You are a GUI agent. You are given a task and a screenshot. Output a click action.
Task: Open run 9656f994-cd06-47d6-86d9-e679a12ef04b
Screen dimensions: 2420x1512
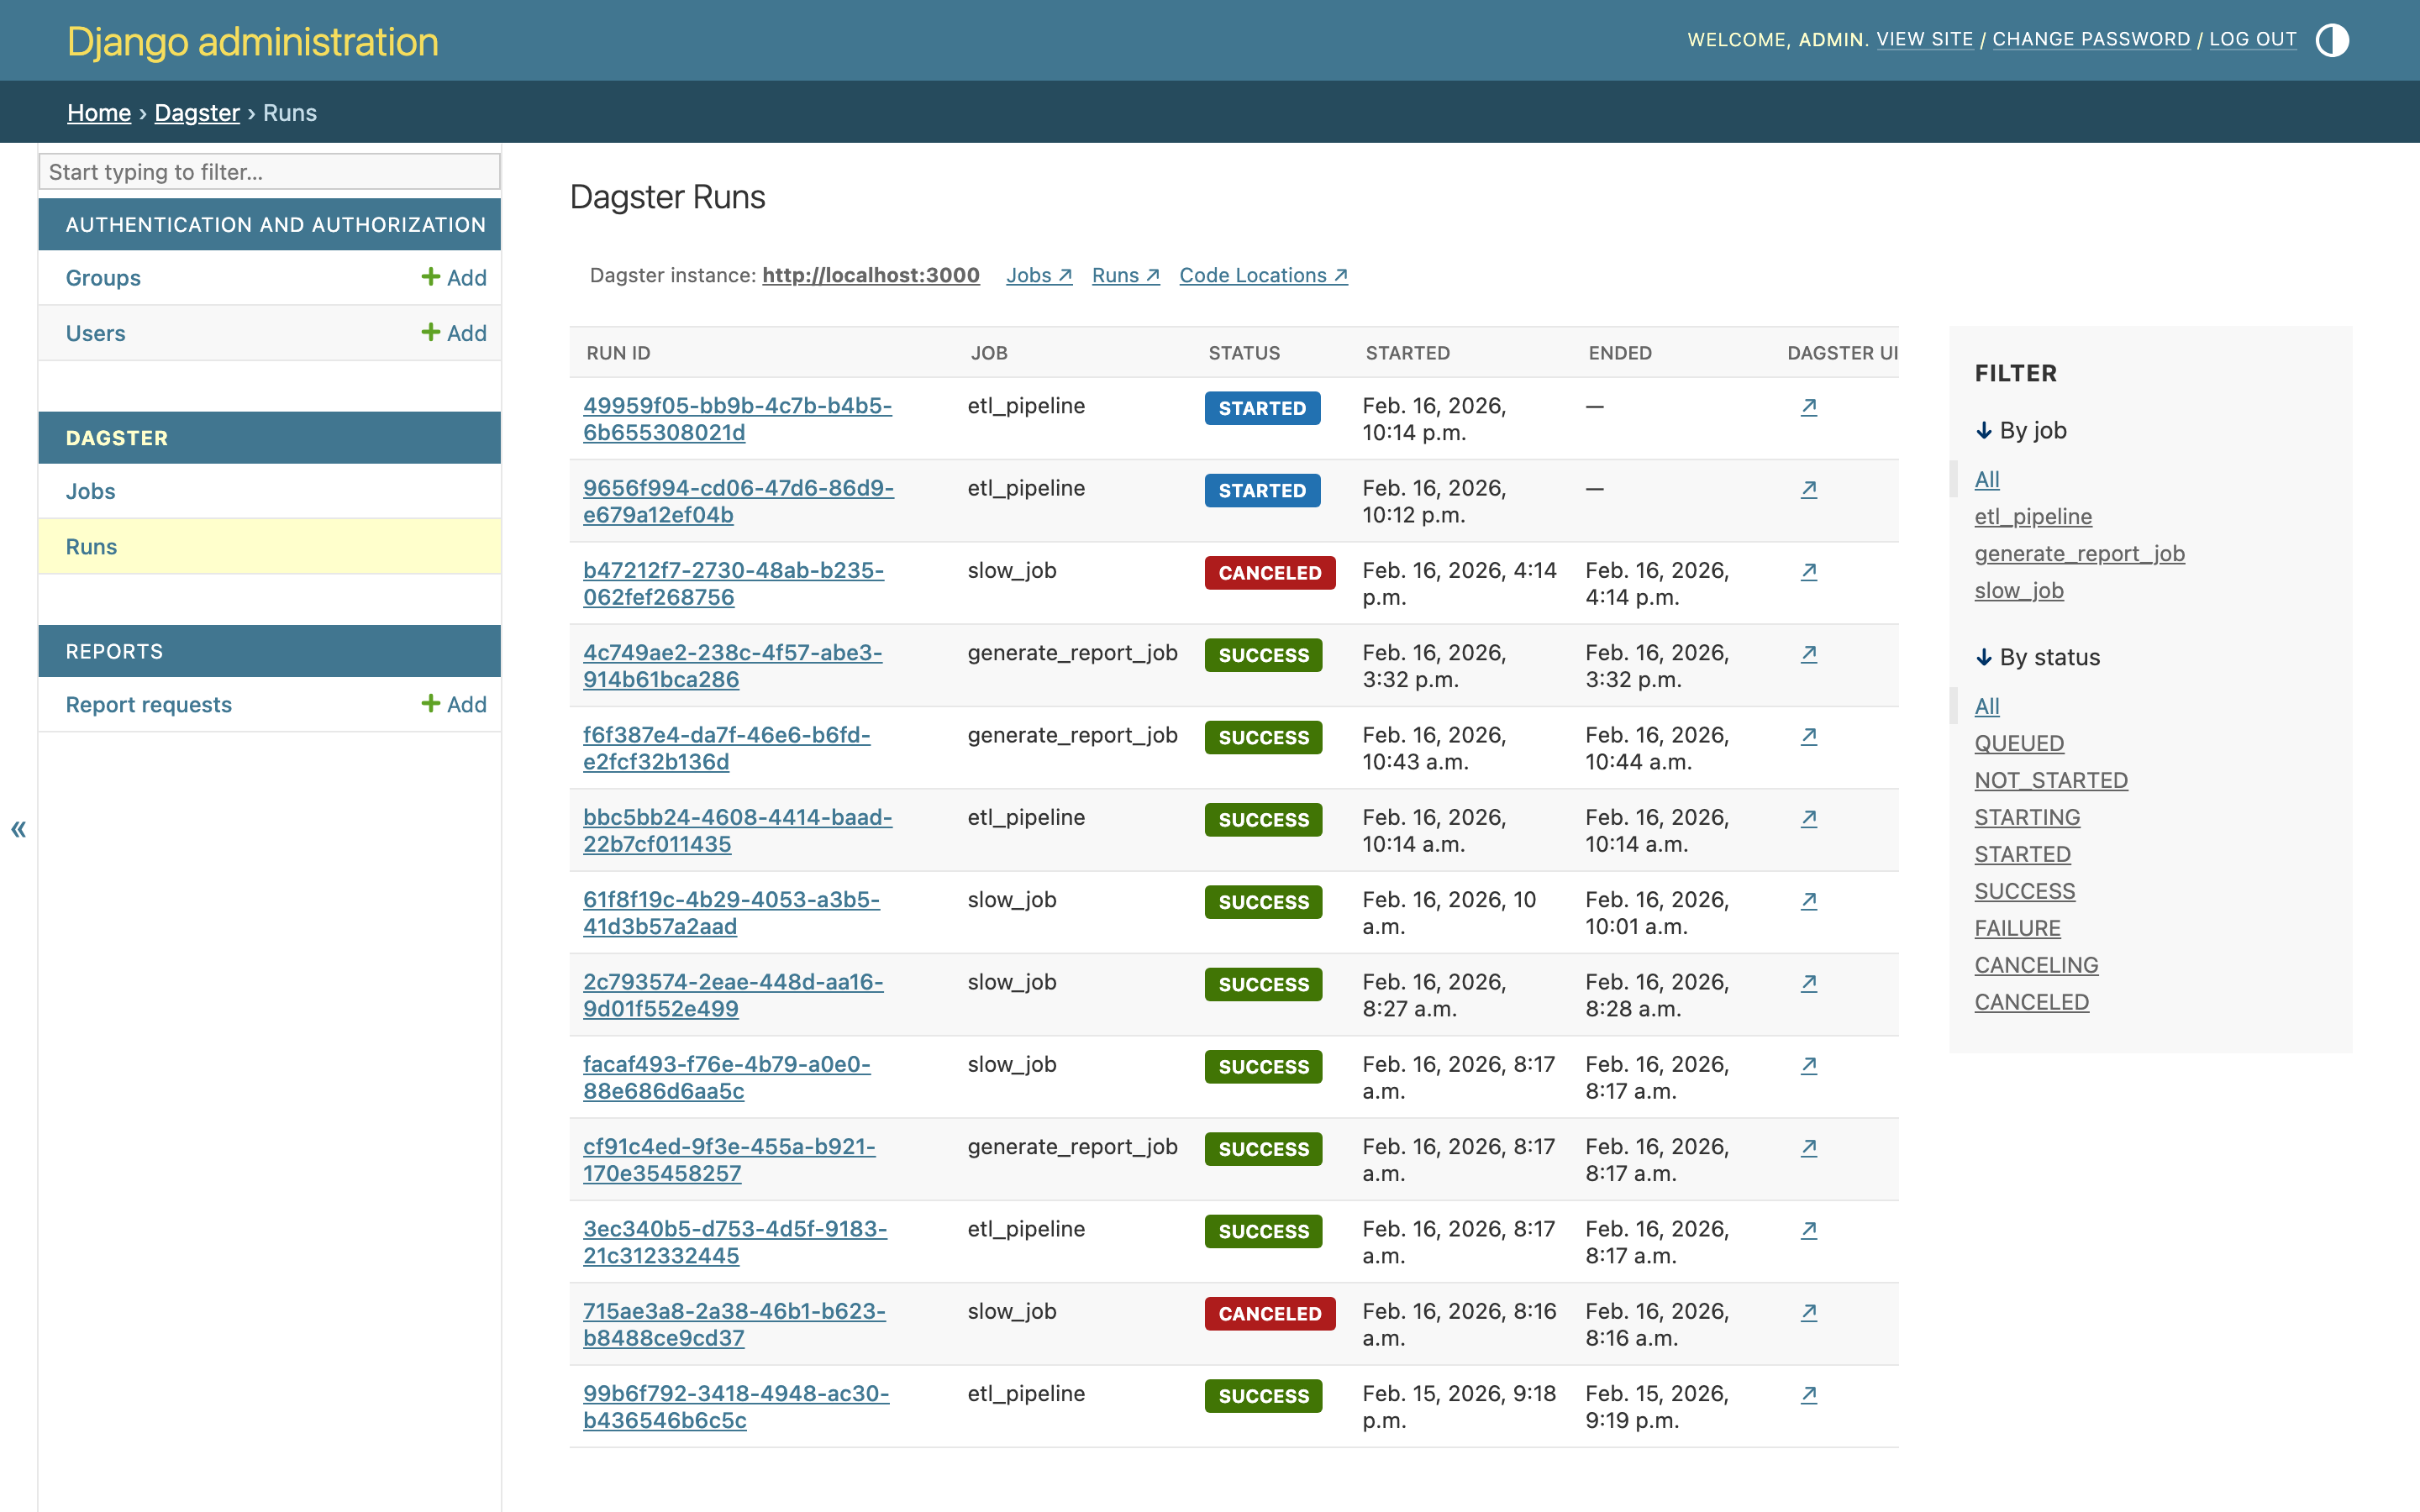click(x=738, y=501)
